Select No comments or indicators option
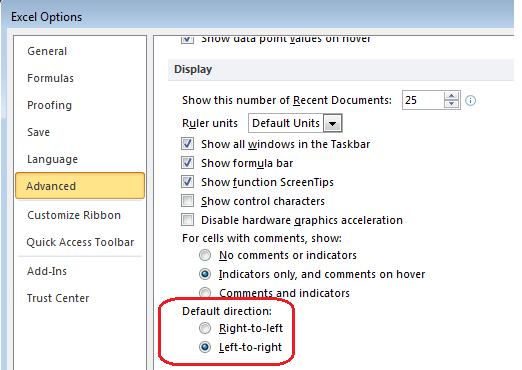The height and width of the screenshot is (370, 522). click(x=205, y=255)
